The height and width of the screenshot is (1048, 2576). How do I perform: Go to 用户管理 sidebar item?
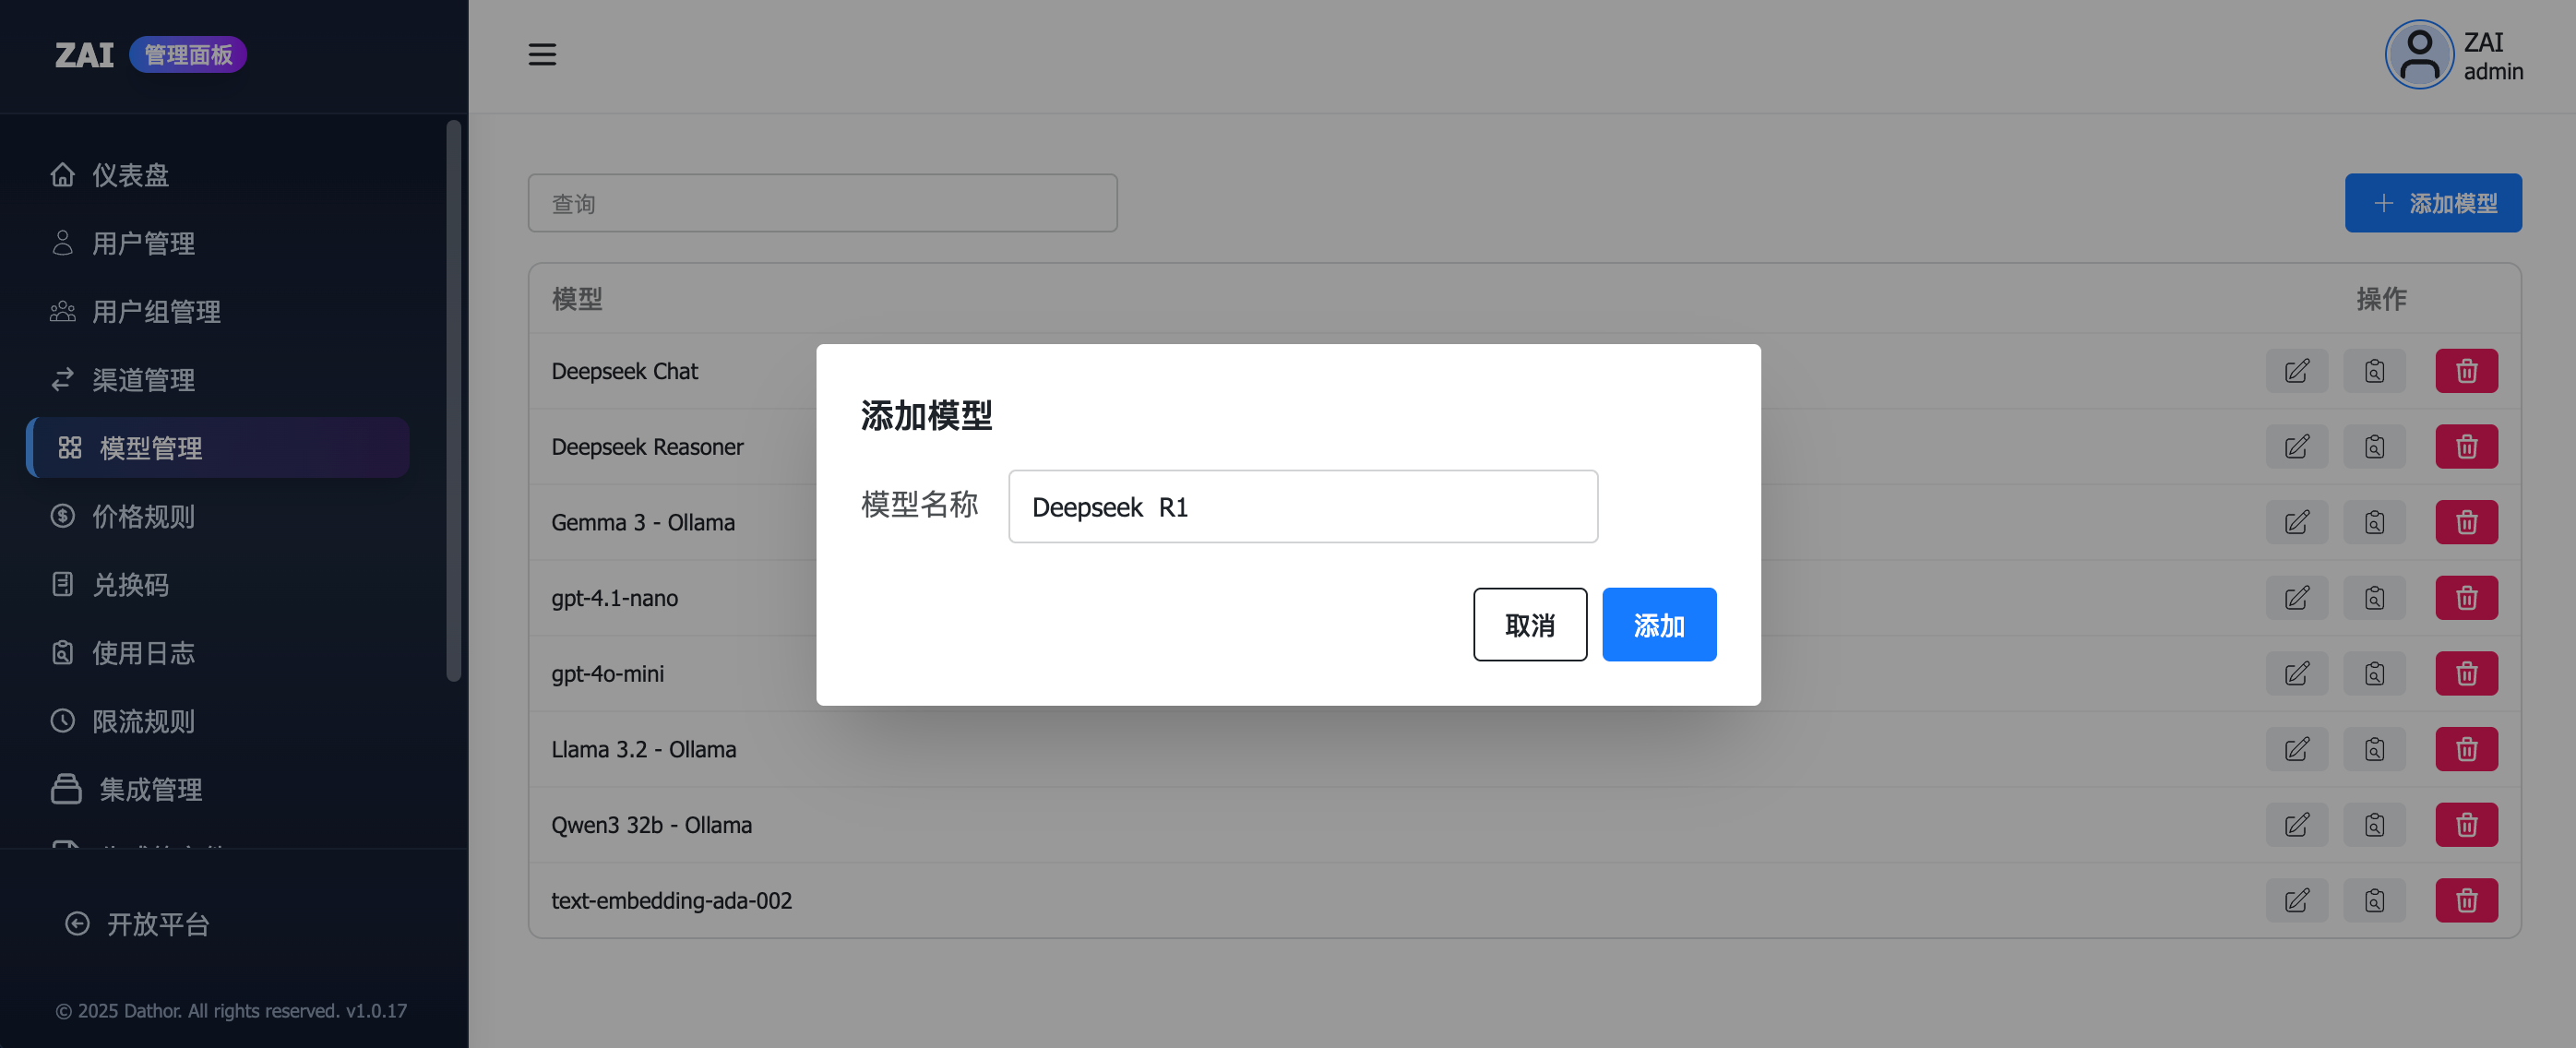click(x=143, y=243)
